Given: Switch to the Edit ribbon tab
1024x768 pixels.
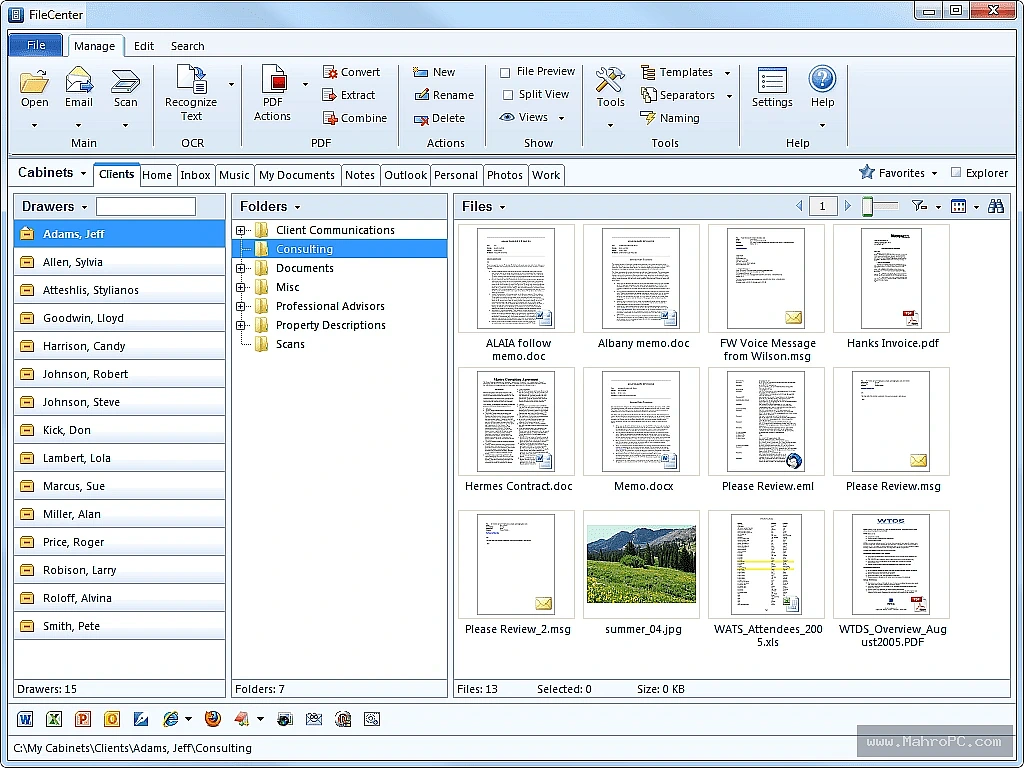Looking at the screenshot, I should [x=144, y=46].
